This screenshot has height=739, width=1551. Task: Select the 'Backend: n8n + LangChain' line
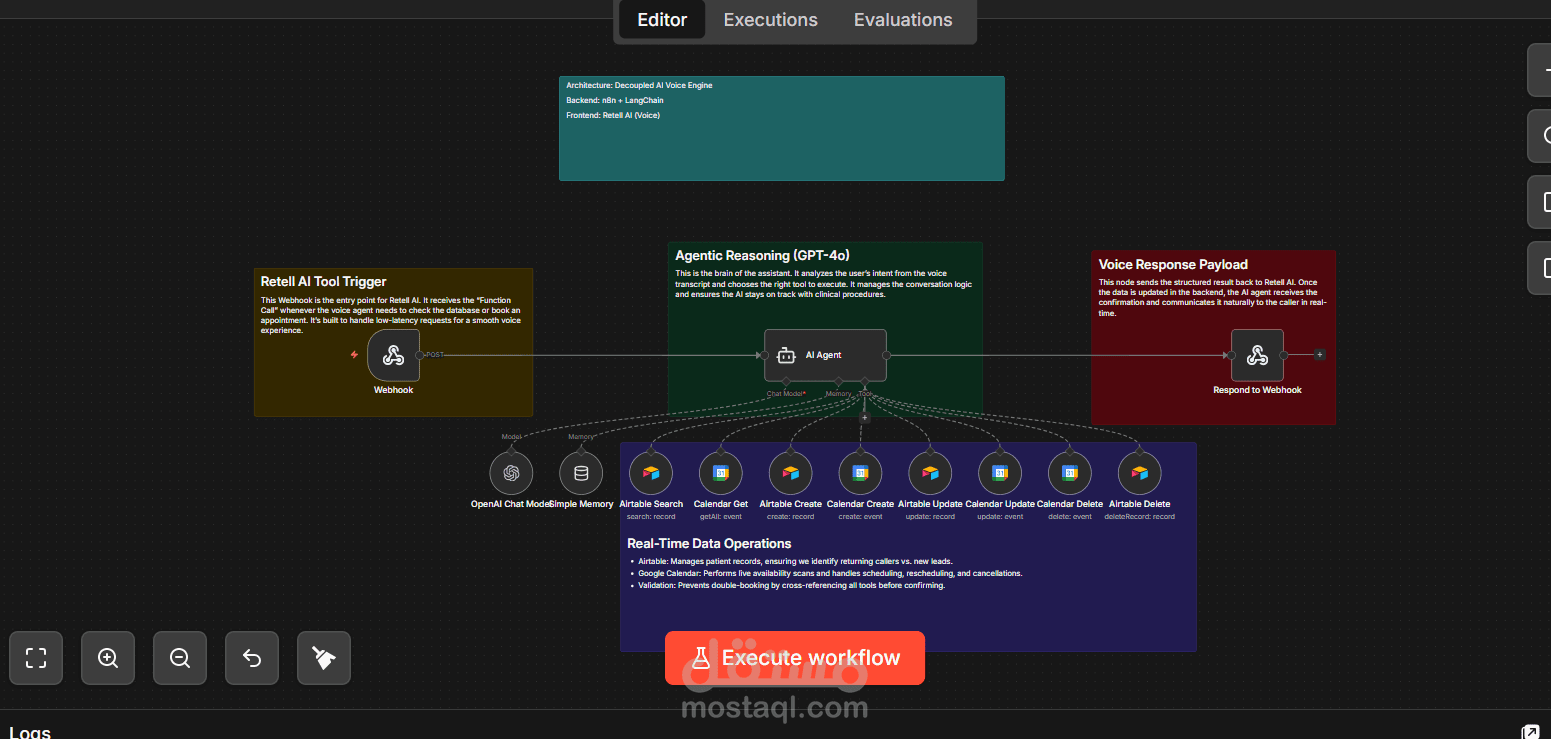tap(615, 101)
